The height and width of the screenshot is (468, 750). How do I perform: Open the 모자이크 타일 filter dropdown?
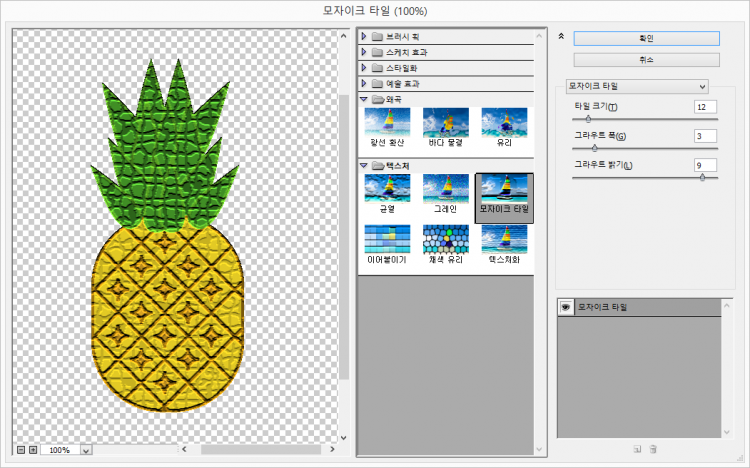coord(636,86)
